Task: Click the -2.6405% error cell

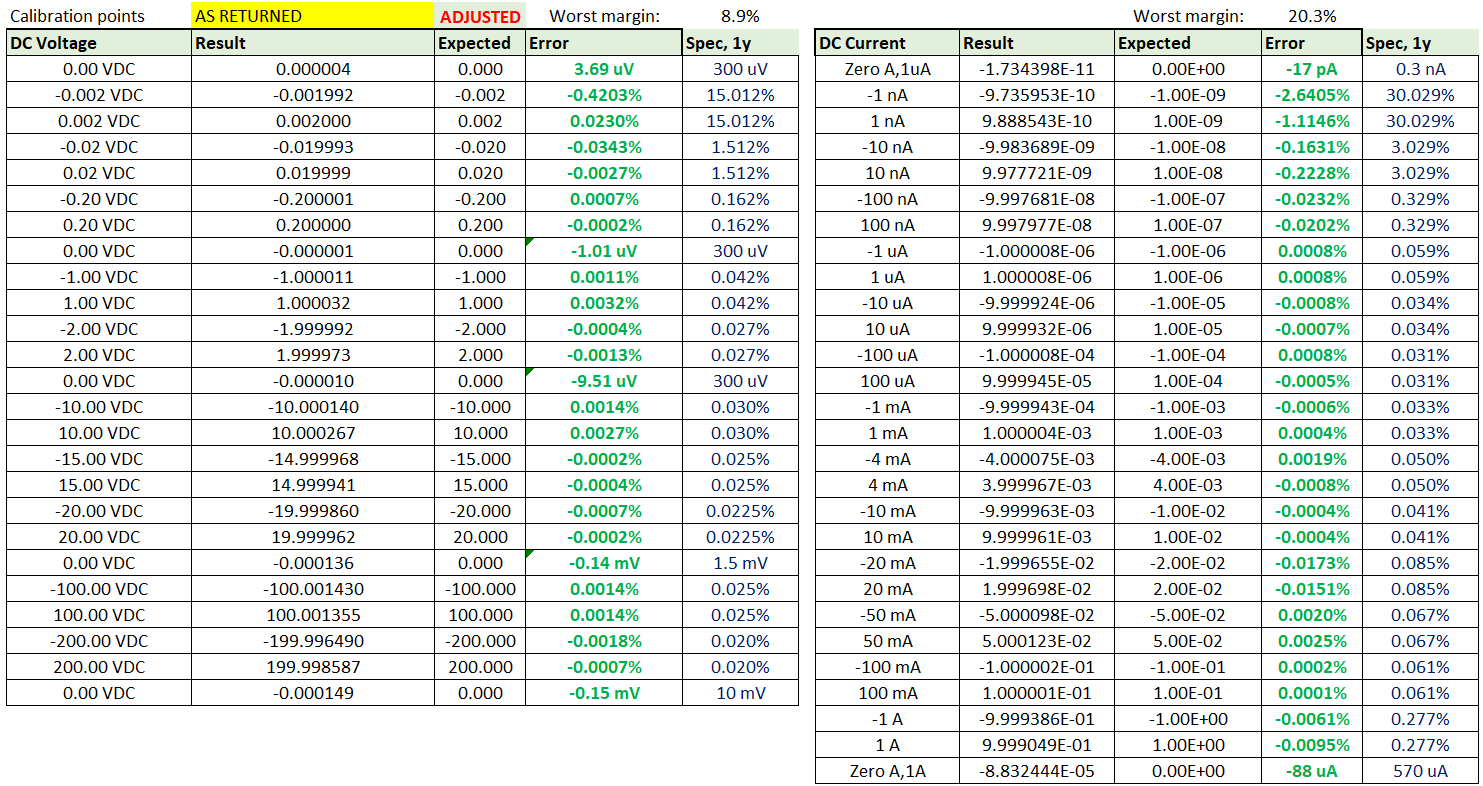Action: click(x=1312, y=95)
